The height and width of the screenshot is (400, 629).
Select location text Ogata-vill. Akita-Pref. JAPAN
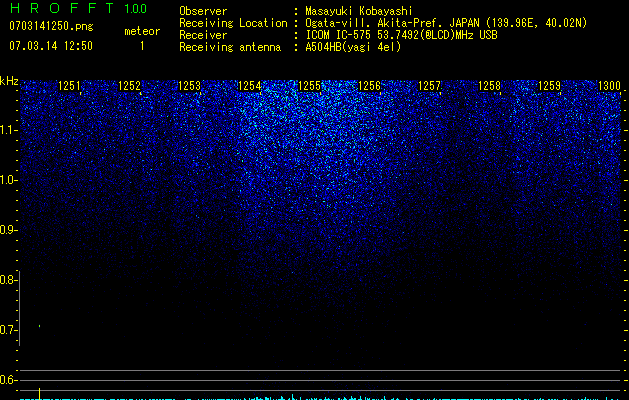[392, 23]
